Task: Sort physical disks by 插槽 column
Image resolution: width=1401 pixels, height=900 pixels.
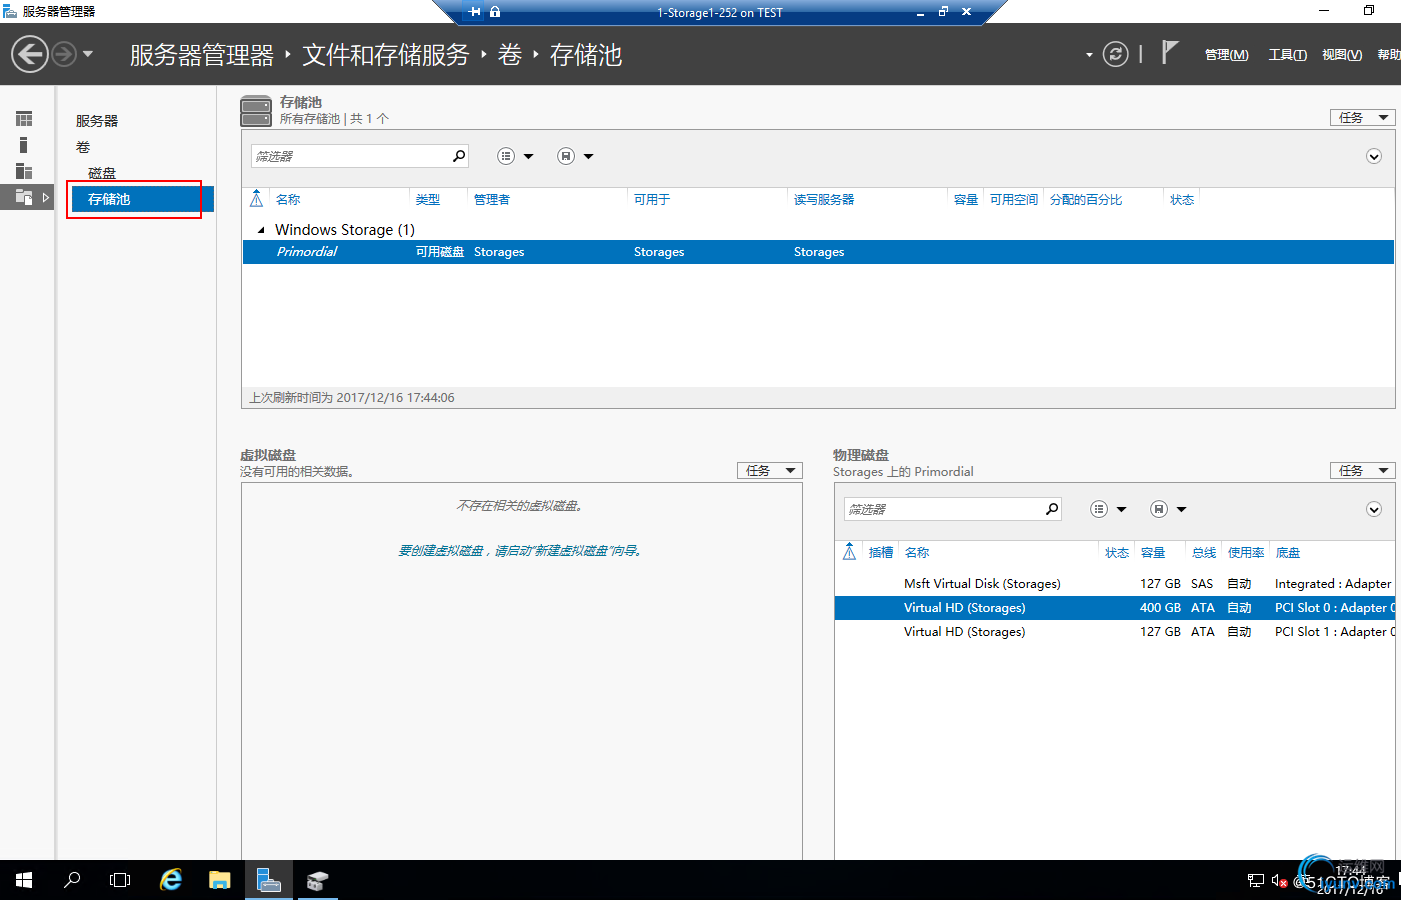Action: 881,553
